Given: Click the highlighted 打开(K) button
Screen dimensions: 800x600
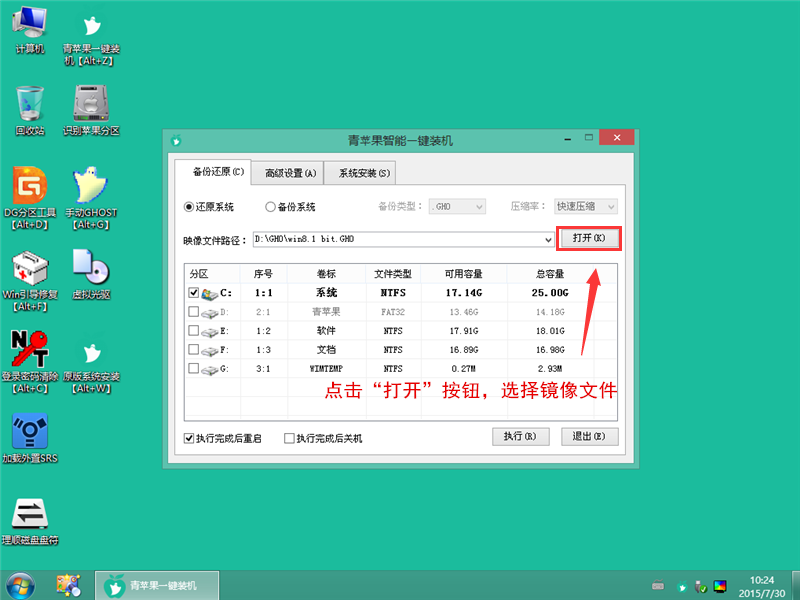Looking at the screenshot, I should pyautogui.click(x=588, y=239).
